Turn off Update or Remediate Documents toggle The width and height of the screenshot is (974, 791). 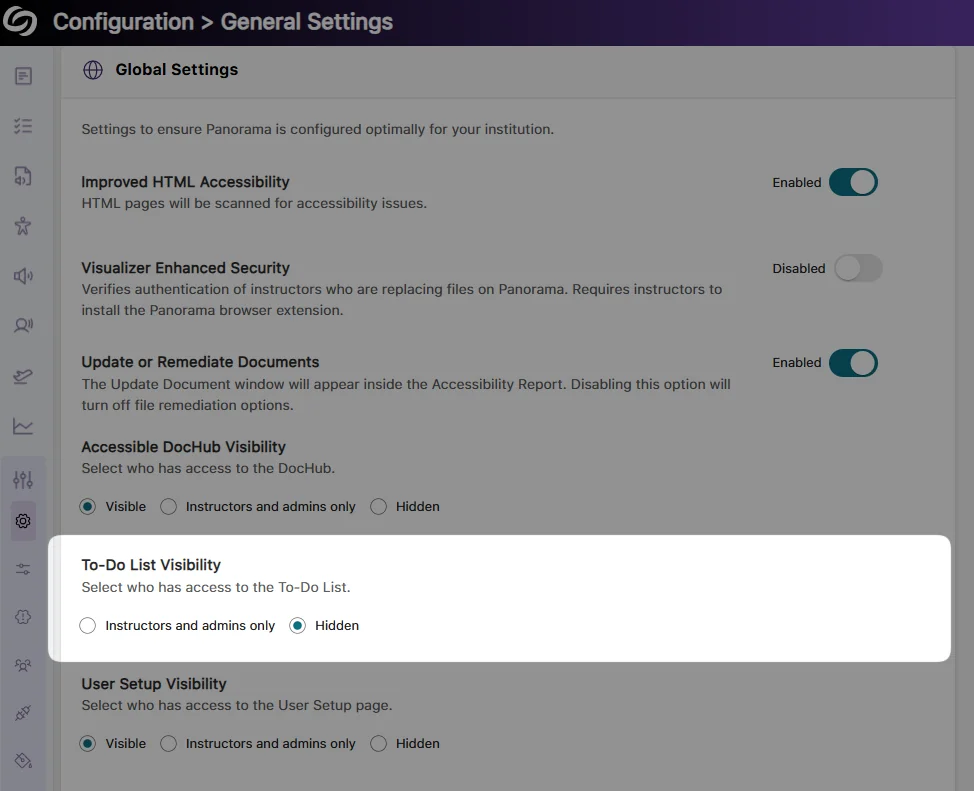(x=853, y=362)
